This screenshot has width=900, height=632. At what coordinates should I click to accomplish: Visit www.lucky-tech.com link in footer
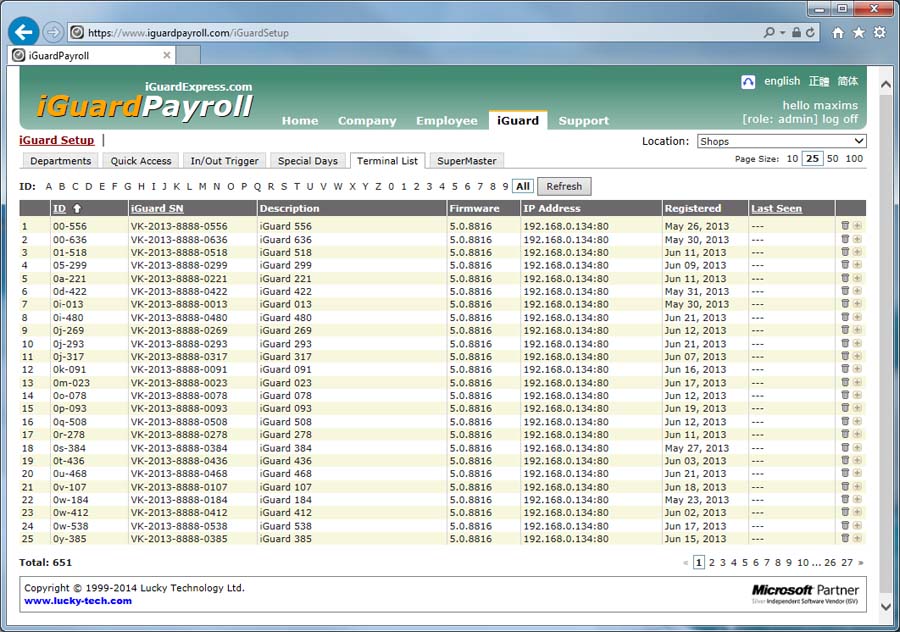coord(78,601)
